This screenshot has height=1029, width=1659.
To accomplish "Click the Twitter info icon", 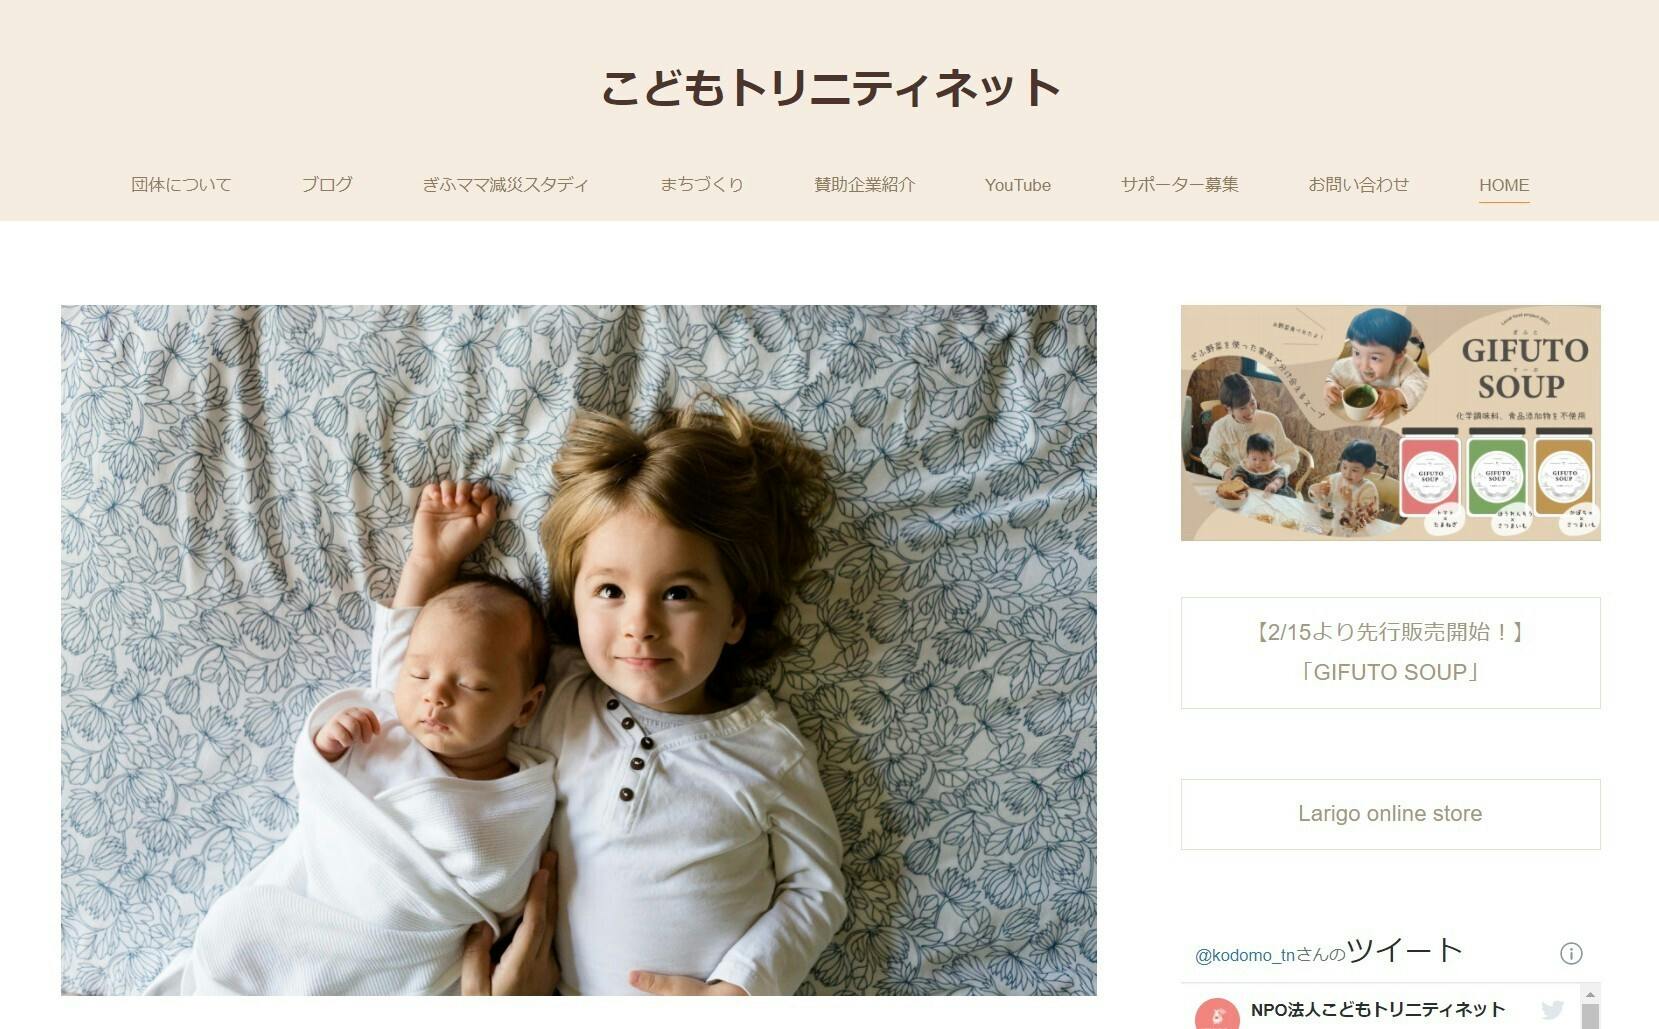I will (x=1571, y=953).
